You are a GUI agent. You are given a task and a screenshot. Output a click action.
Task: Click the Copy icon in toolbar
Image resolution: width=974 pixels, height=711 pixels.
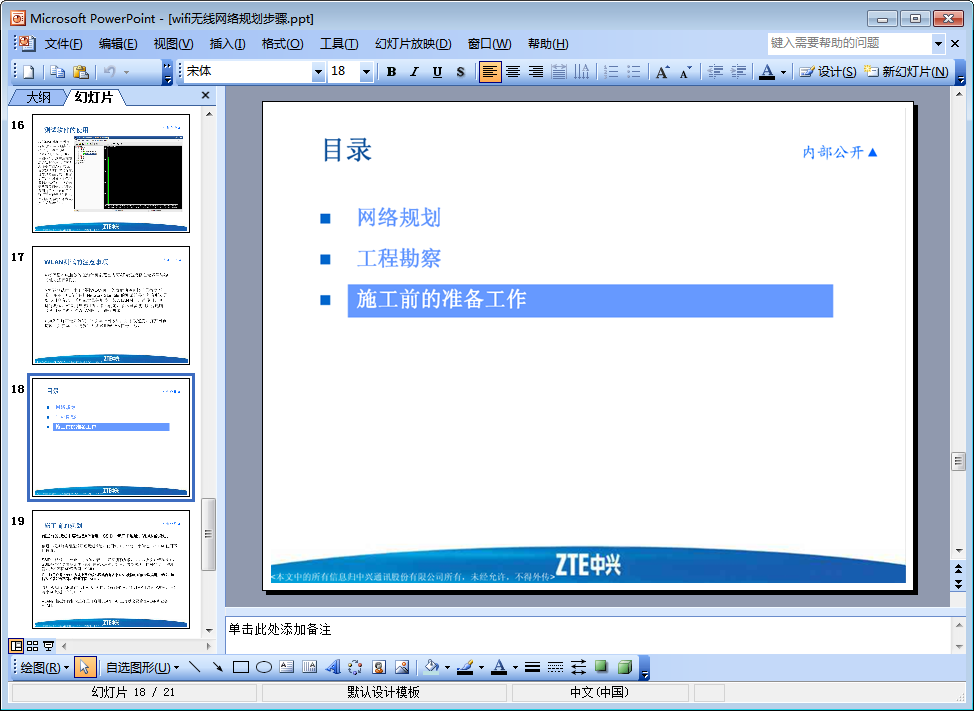pos(58,72)
